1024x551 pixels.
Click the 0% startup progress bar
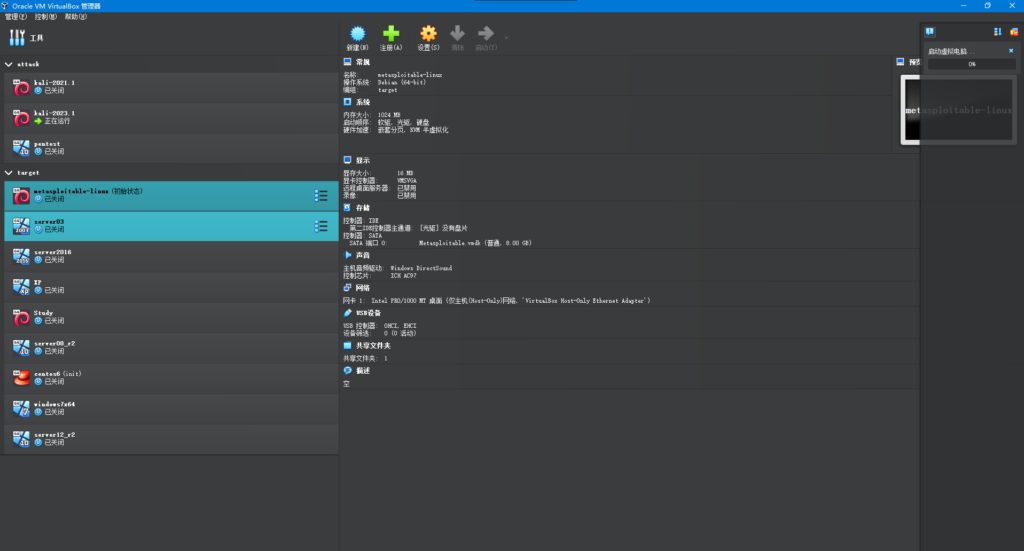point(971,64)
